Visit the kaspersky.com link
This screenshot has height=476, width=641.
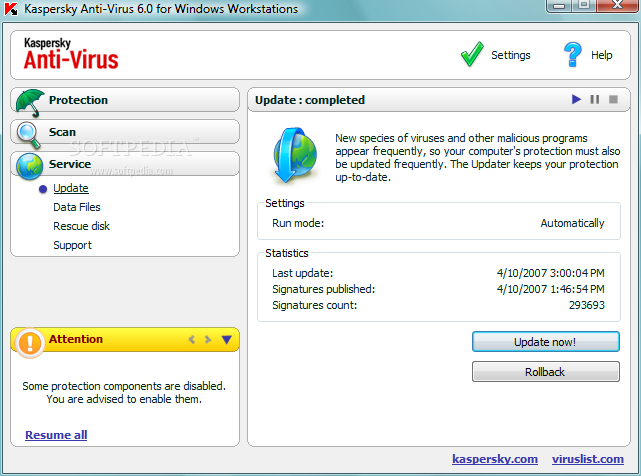coord(495,459)
